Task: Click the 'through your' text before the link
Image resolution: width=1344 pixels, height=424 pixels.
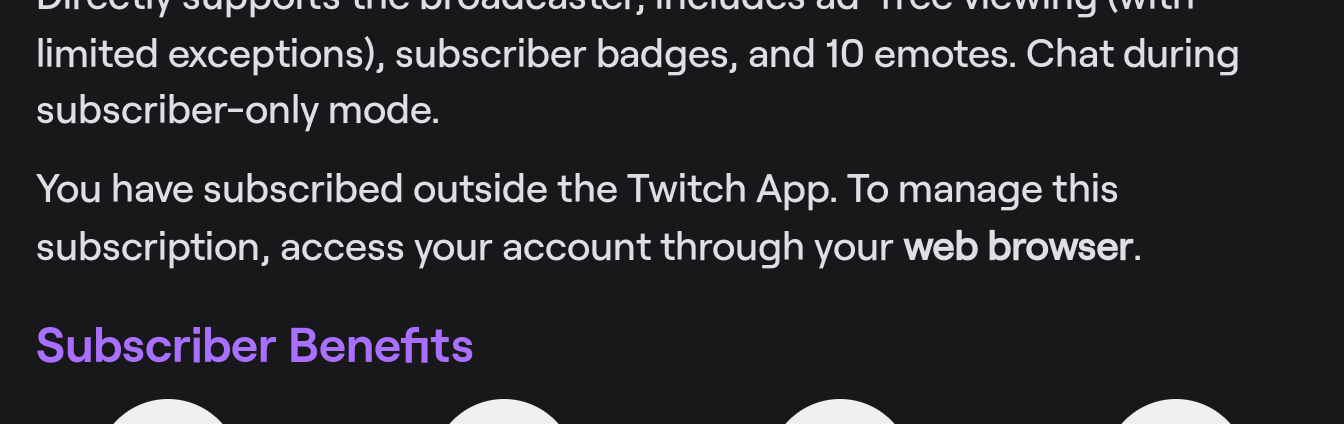Action: 777,246
